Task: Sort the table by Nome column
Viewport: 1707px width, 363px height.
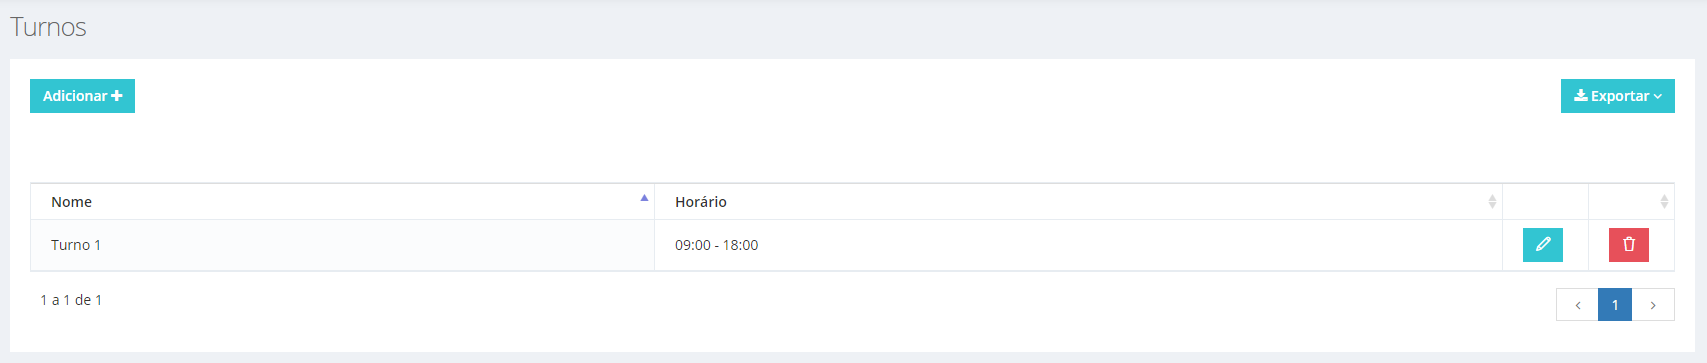Action: pos(342,202)
